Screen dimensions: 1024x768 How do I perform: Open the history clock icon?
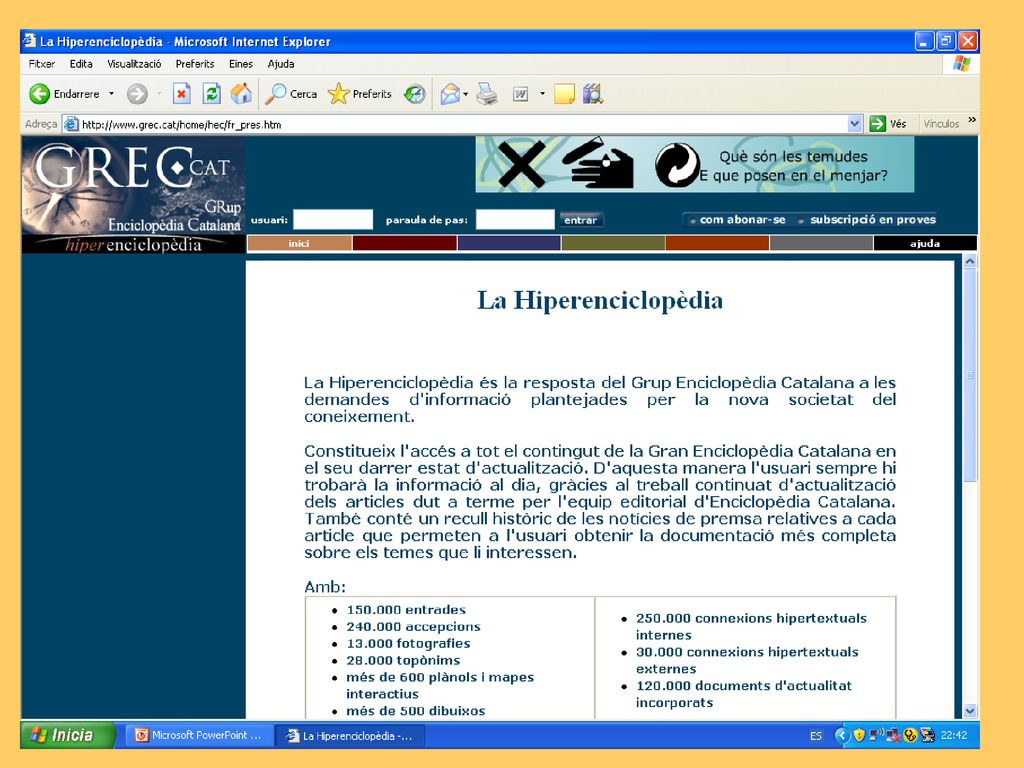point(415,94)
